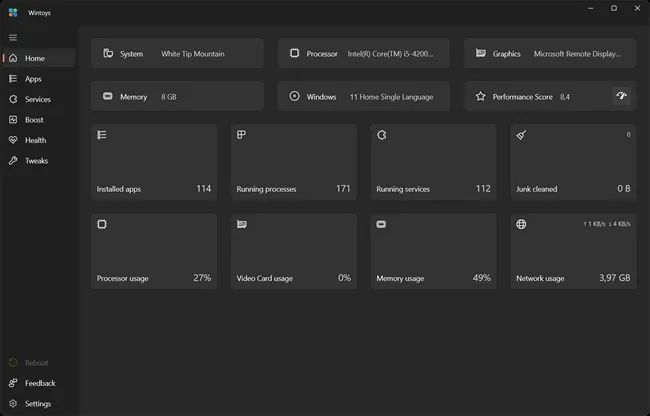Open the Services page
Viewport: 650px width, 416px height.
[39, 99]
